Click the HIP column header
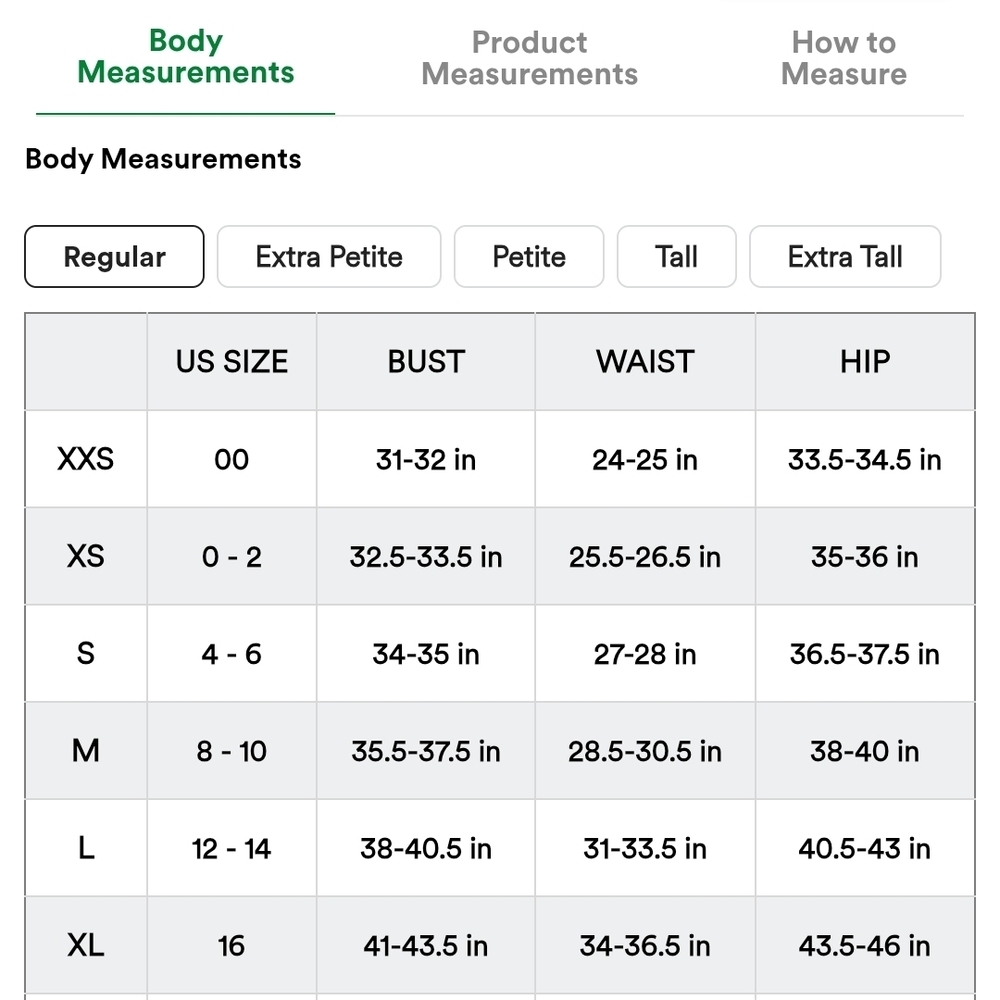The height and width of the screenshot is (1000, 1000). click(865, 362)
